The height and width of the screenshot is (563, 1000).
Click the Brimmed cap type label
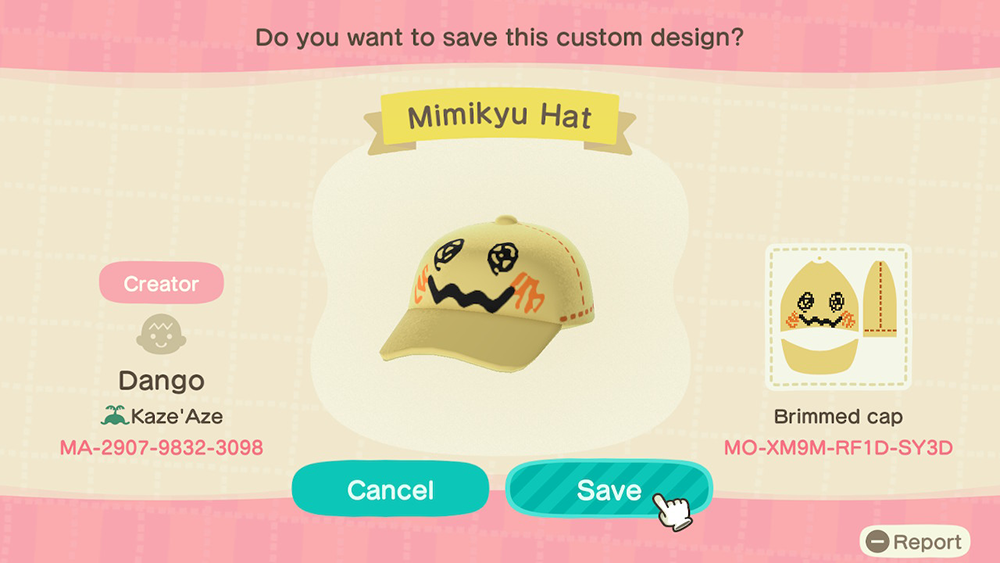coord(838,416)
